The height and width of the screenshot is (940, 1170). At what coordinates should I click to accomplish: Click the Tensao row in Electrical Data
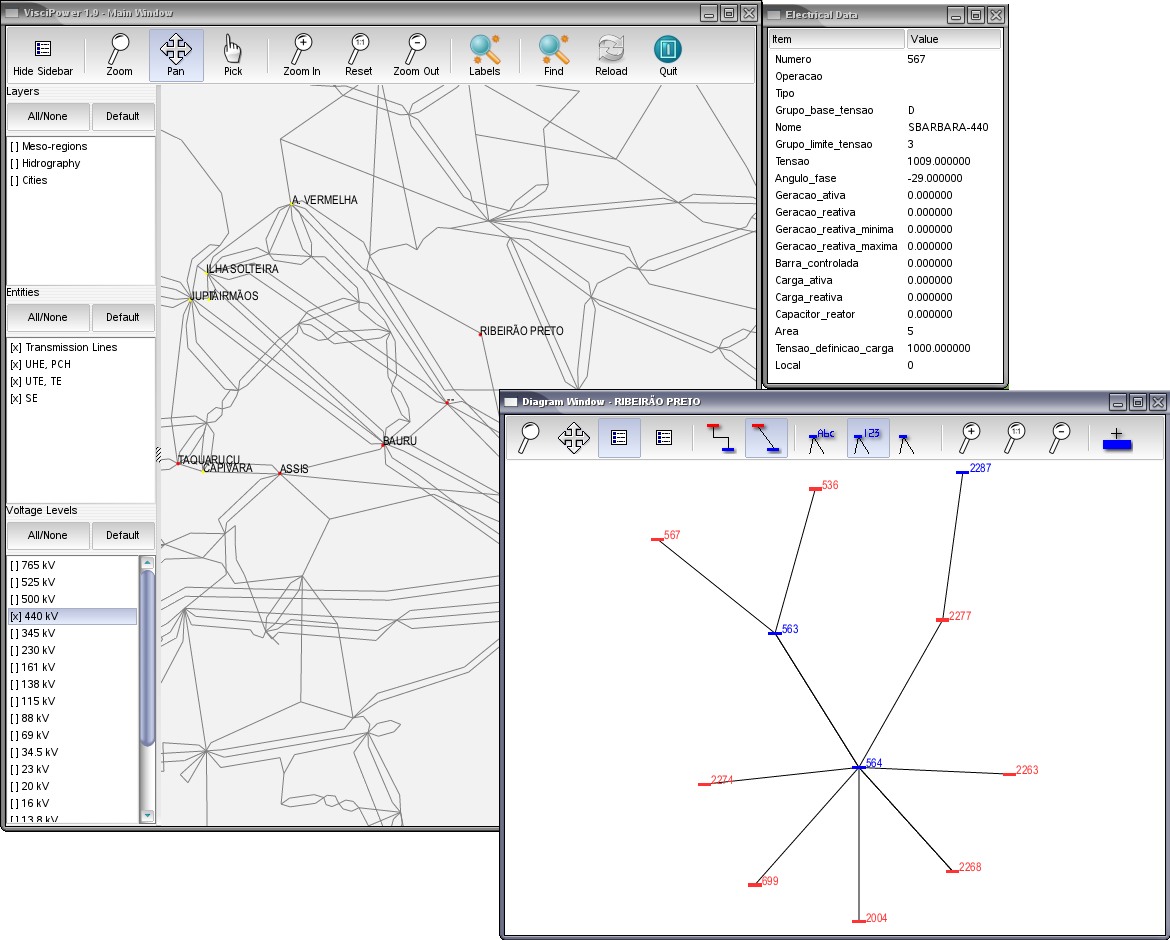[x=886, y=161]
